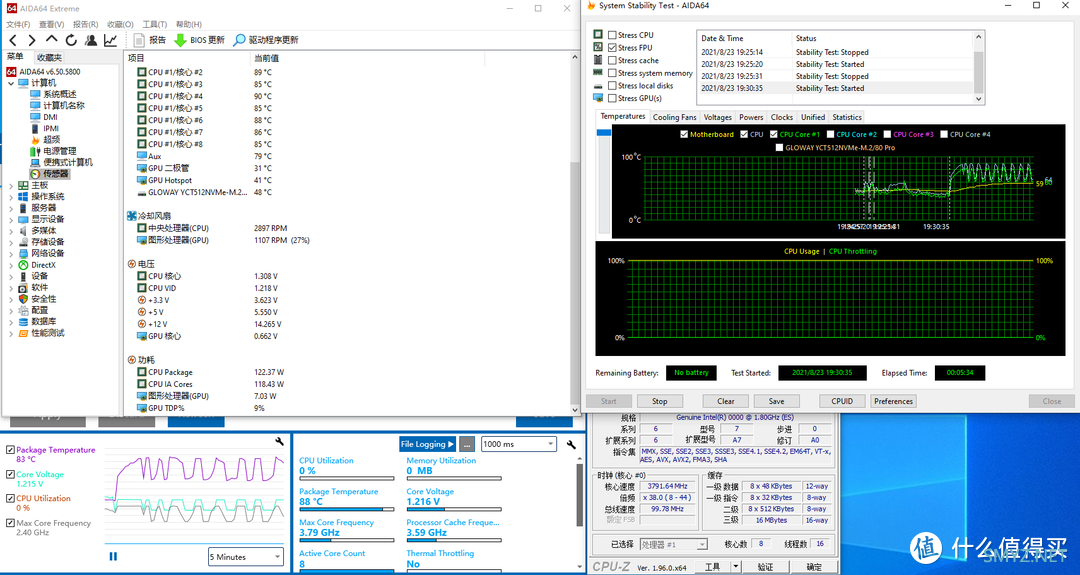
Task: Expand the 操作系统 tree node
Action: [10, 197]
